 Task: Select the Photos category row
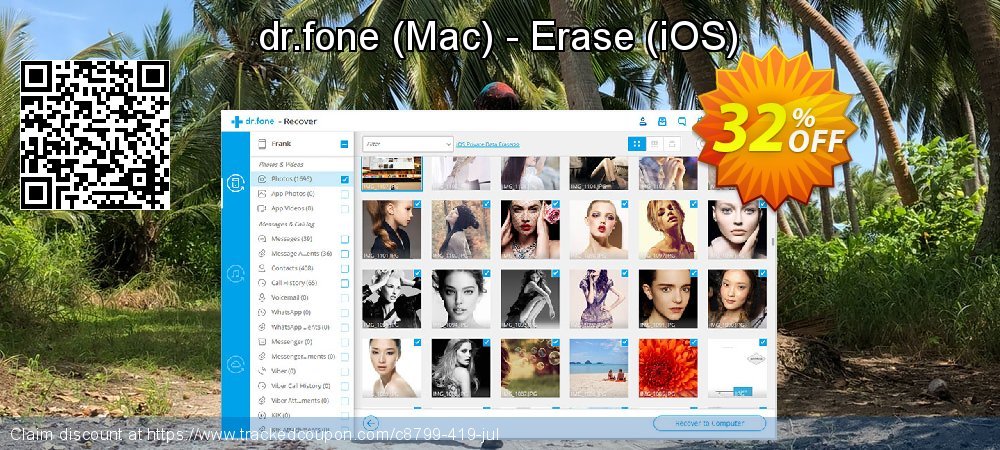302,179
